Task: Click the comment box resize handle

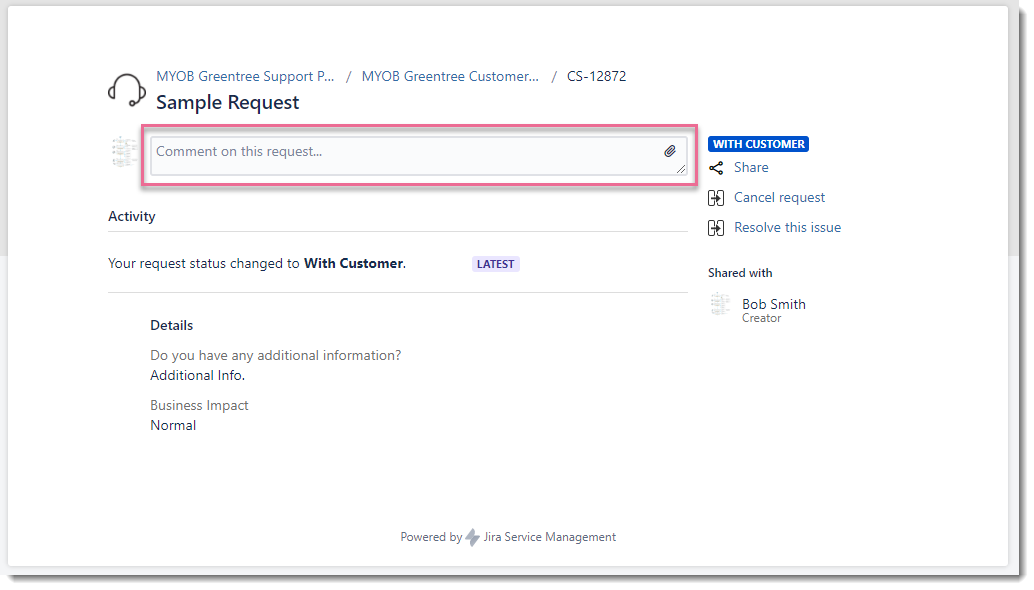Action: (681, 169)
